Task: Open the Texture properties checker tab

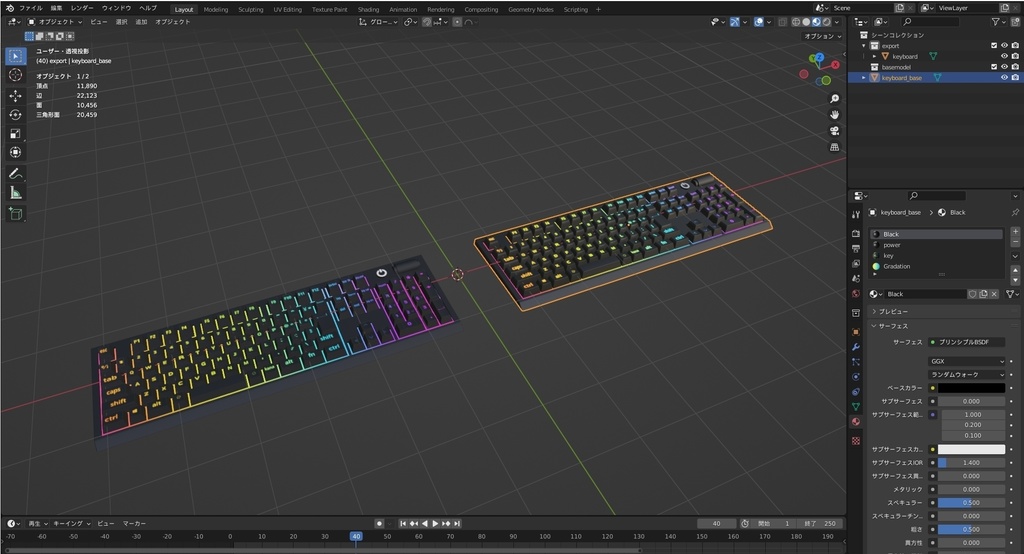Action: (x=856, y=441)
